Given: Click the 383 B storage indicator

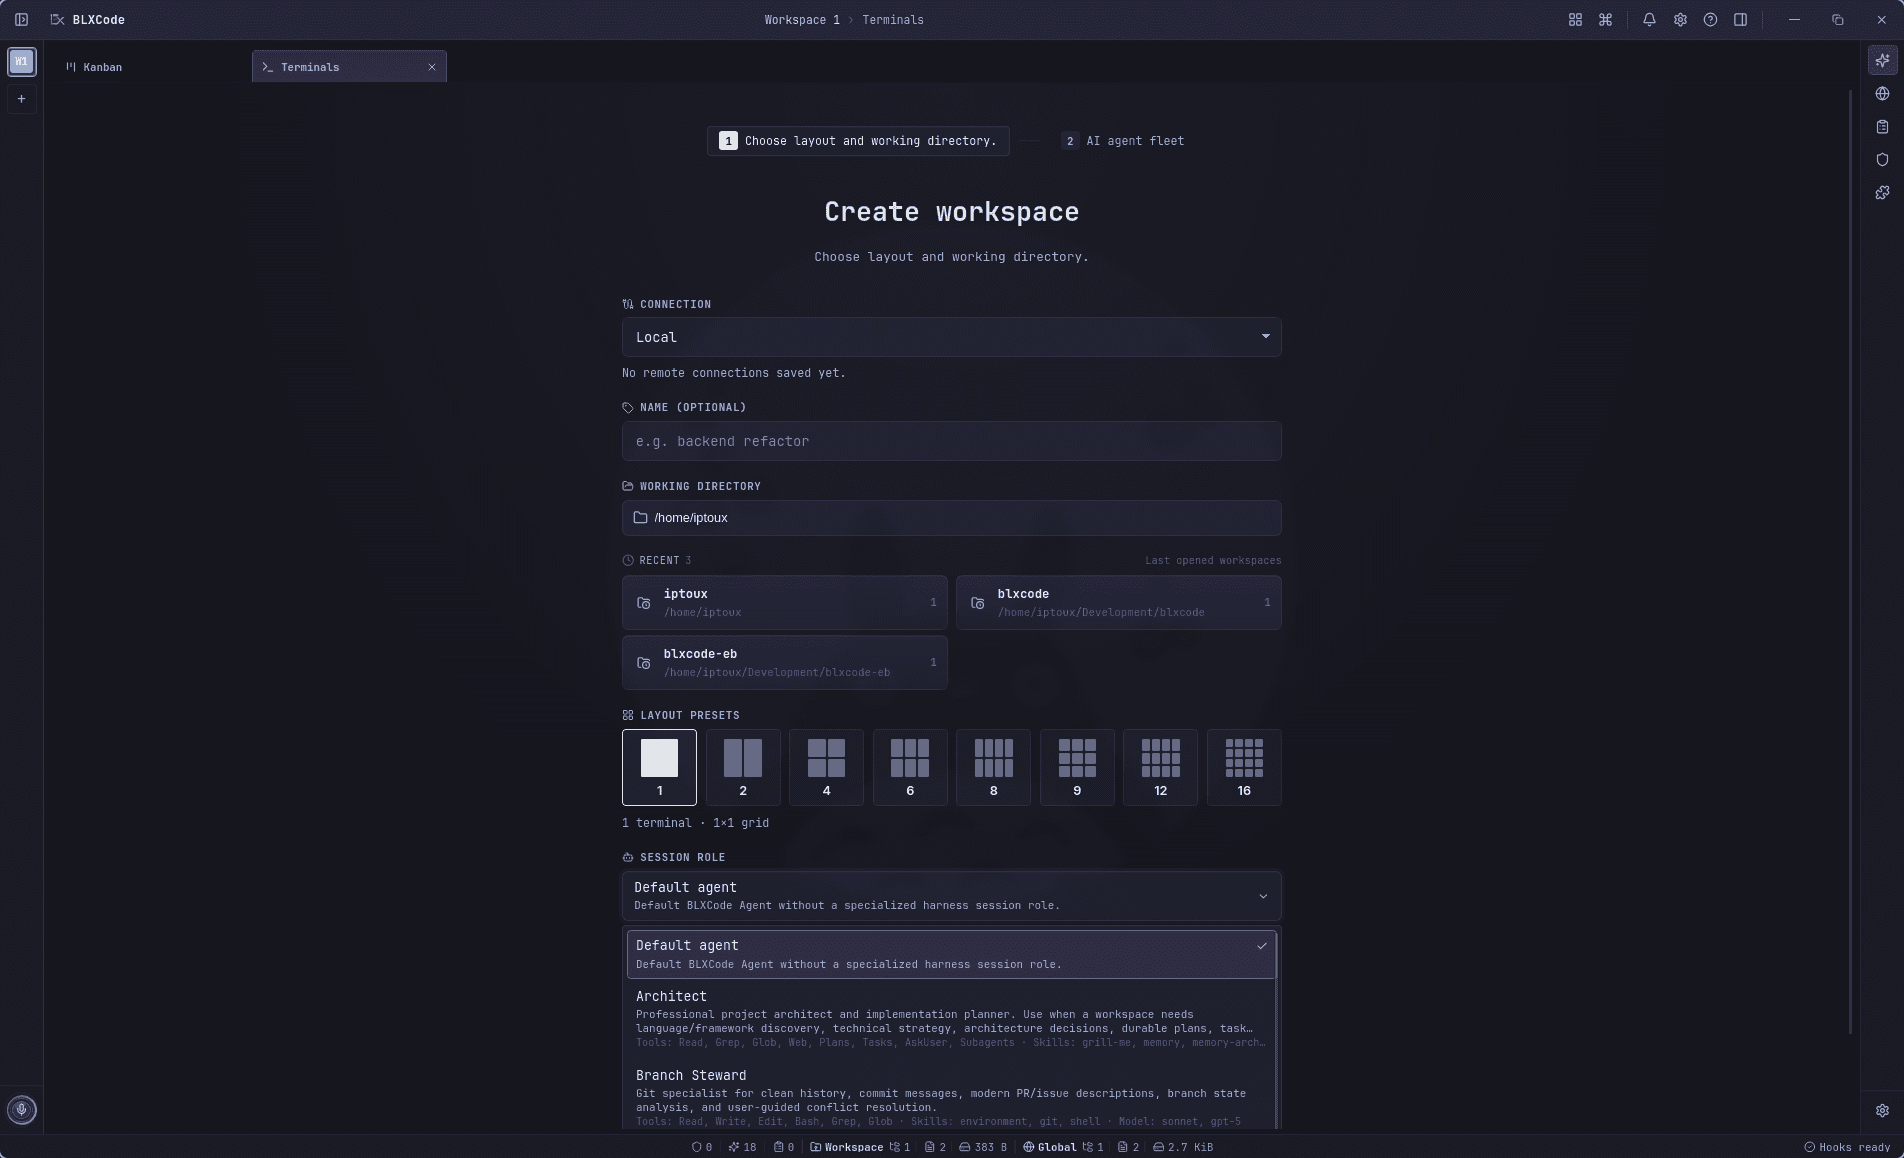Looking at the screenshot, I should coord(983,1147).
